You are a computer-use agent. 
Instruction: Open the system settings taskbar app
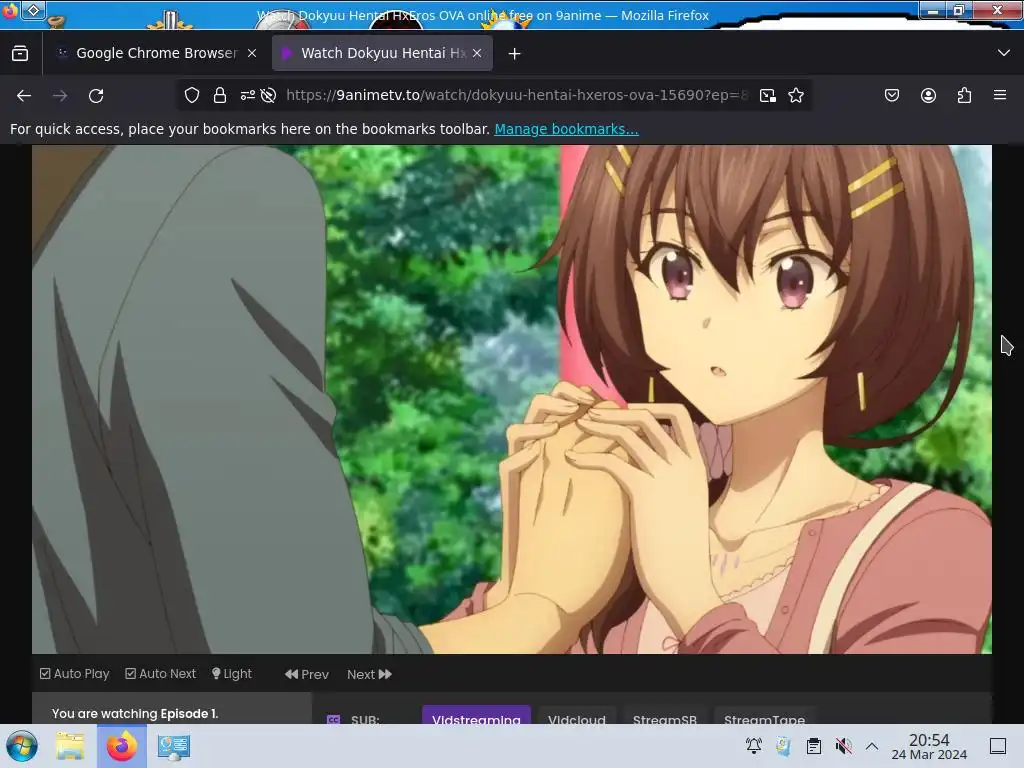(x=174, y=746)
